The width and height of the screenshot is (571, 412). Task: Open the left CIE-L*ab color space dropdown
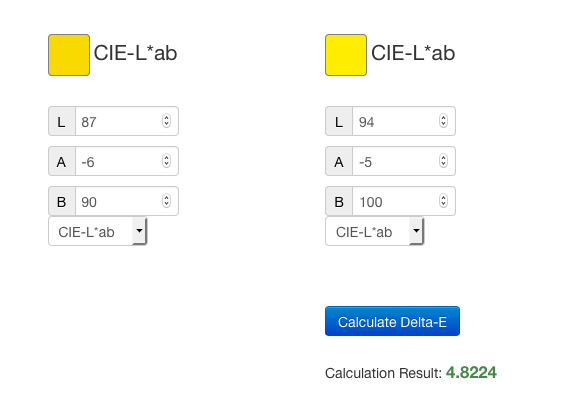[97, 231]
